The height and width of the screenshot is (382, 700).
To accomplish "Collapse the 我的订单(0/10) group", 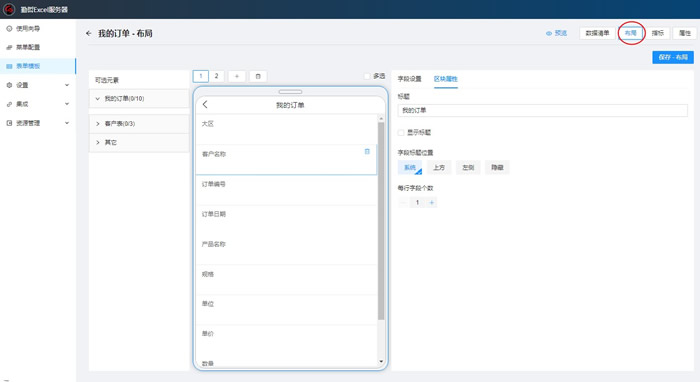I will pos(98,99).
